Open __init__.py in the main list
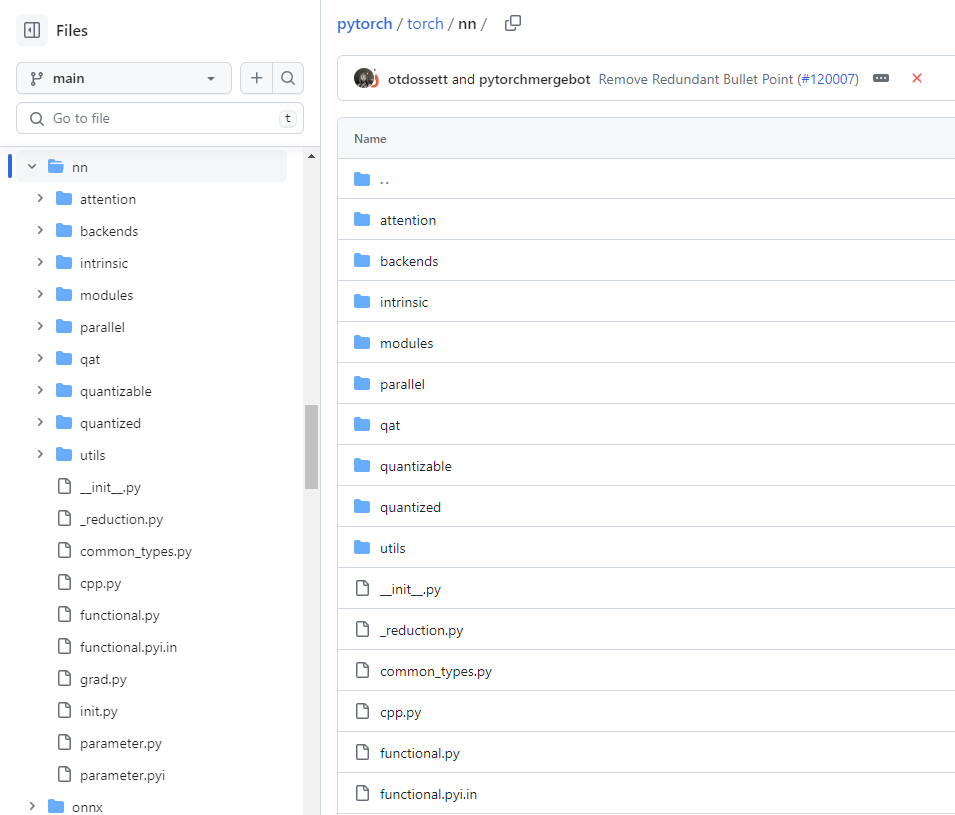The width and height of the screenshot is (955, 815). tap(411, 589)
